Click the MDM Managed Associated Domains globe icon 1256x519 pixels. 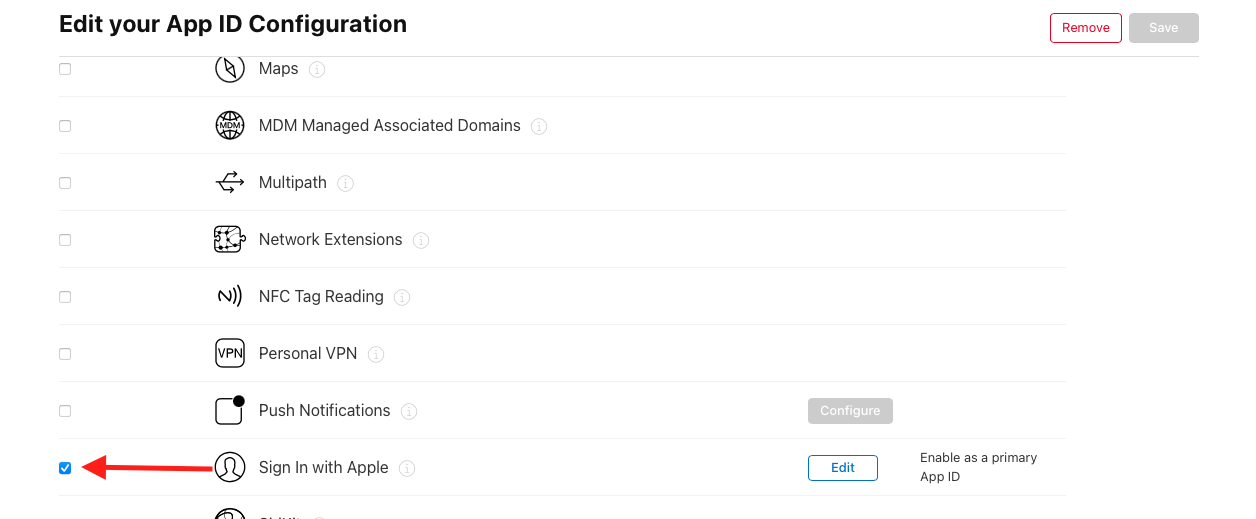230,126
